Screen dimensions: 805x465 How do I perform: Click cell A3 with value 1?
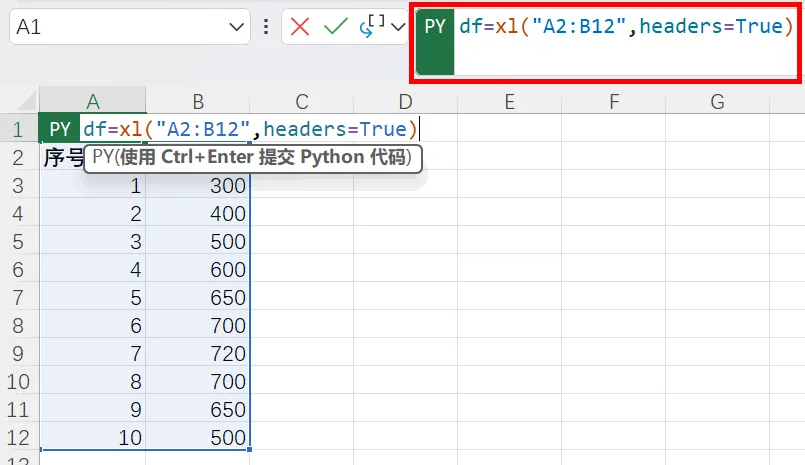tap(93, 185)
